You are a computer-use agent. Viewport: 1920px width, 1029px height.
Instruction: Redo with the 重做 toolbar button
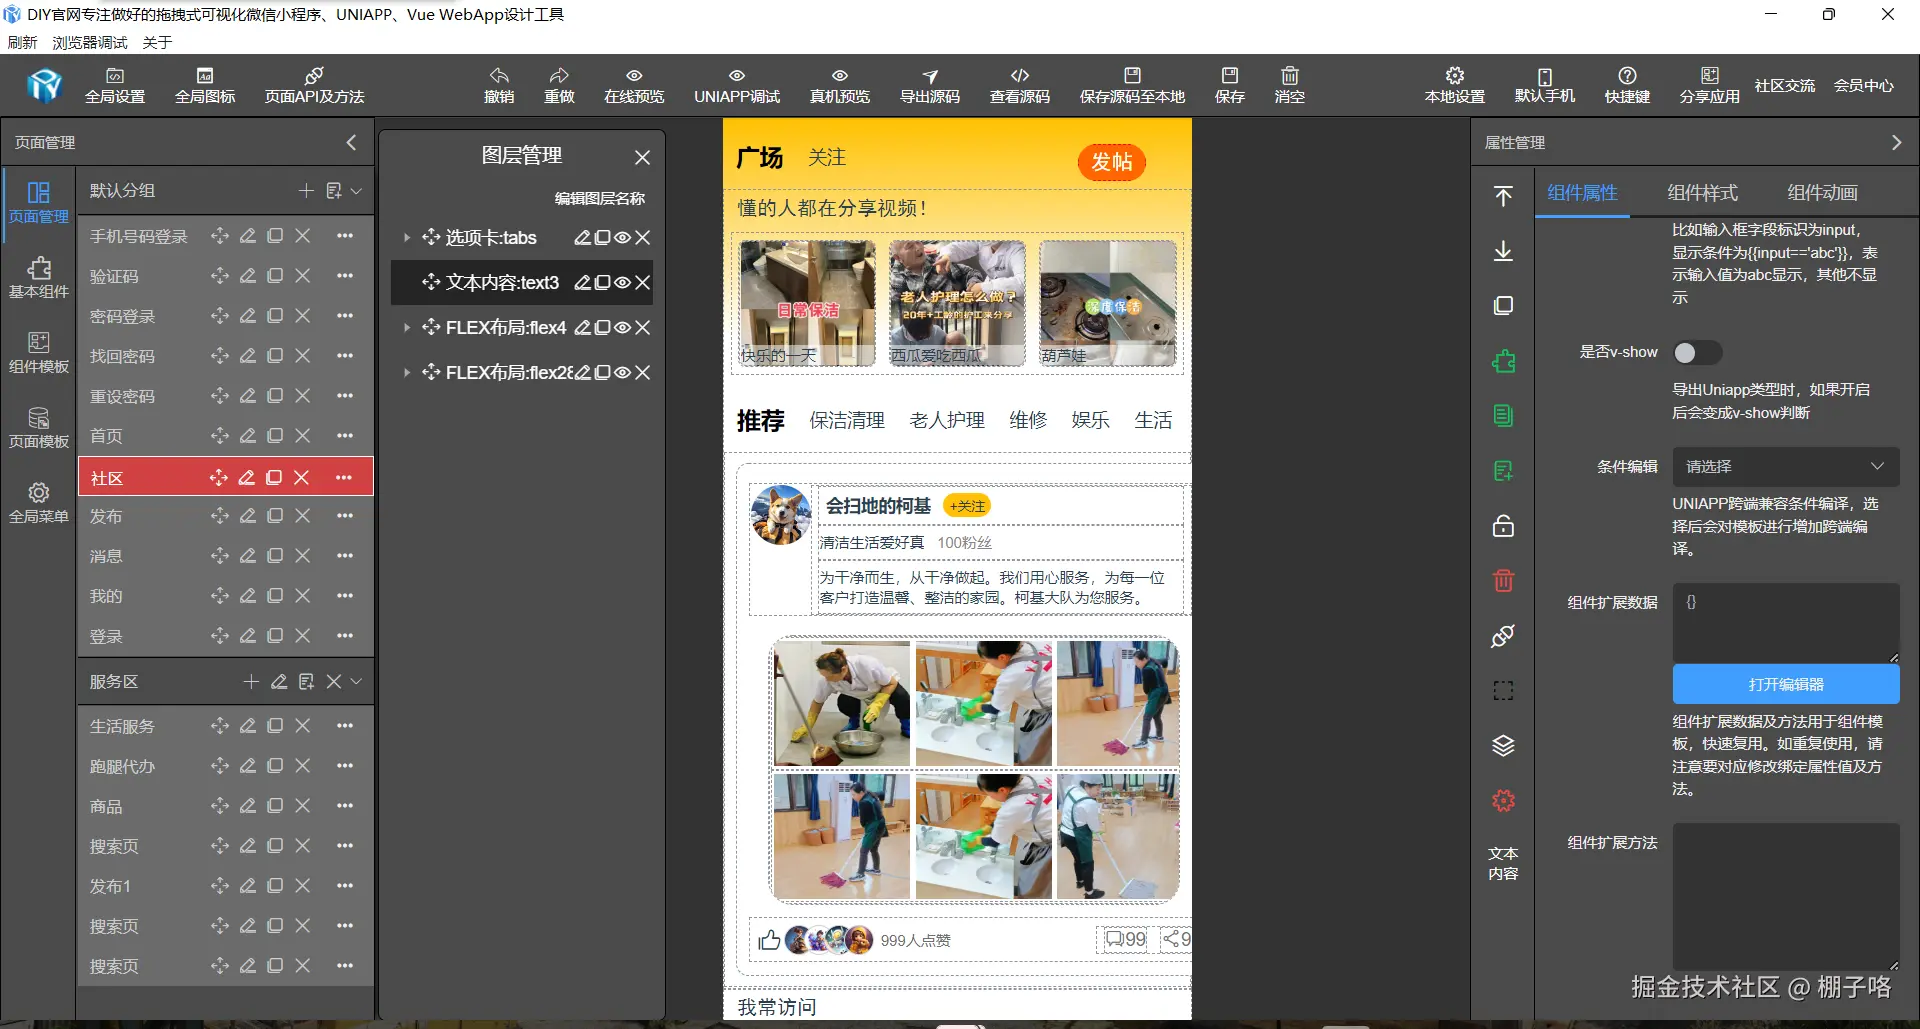[559, 85]
